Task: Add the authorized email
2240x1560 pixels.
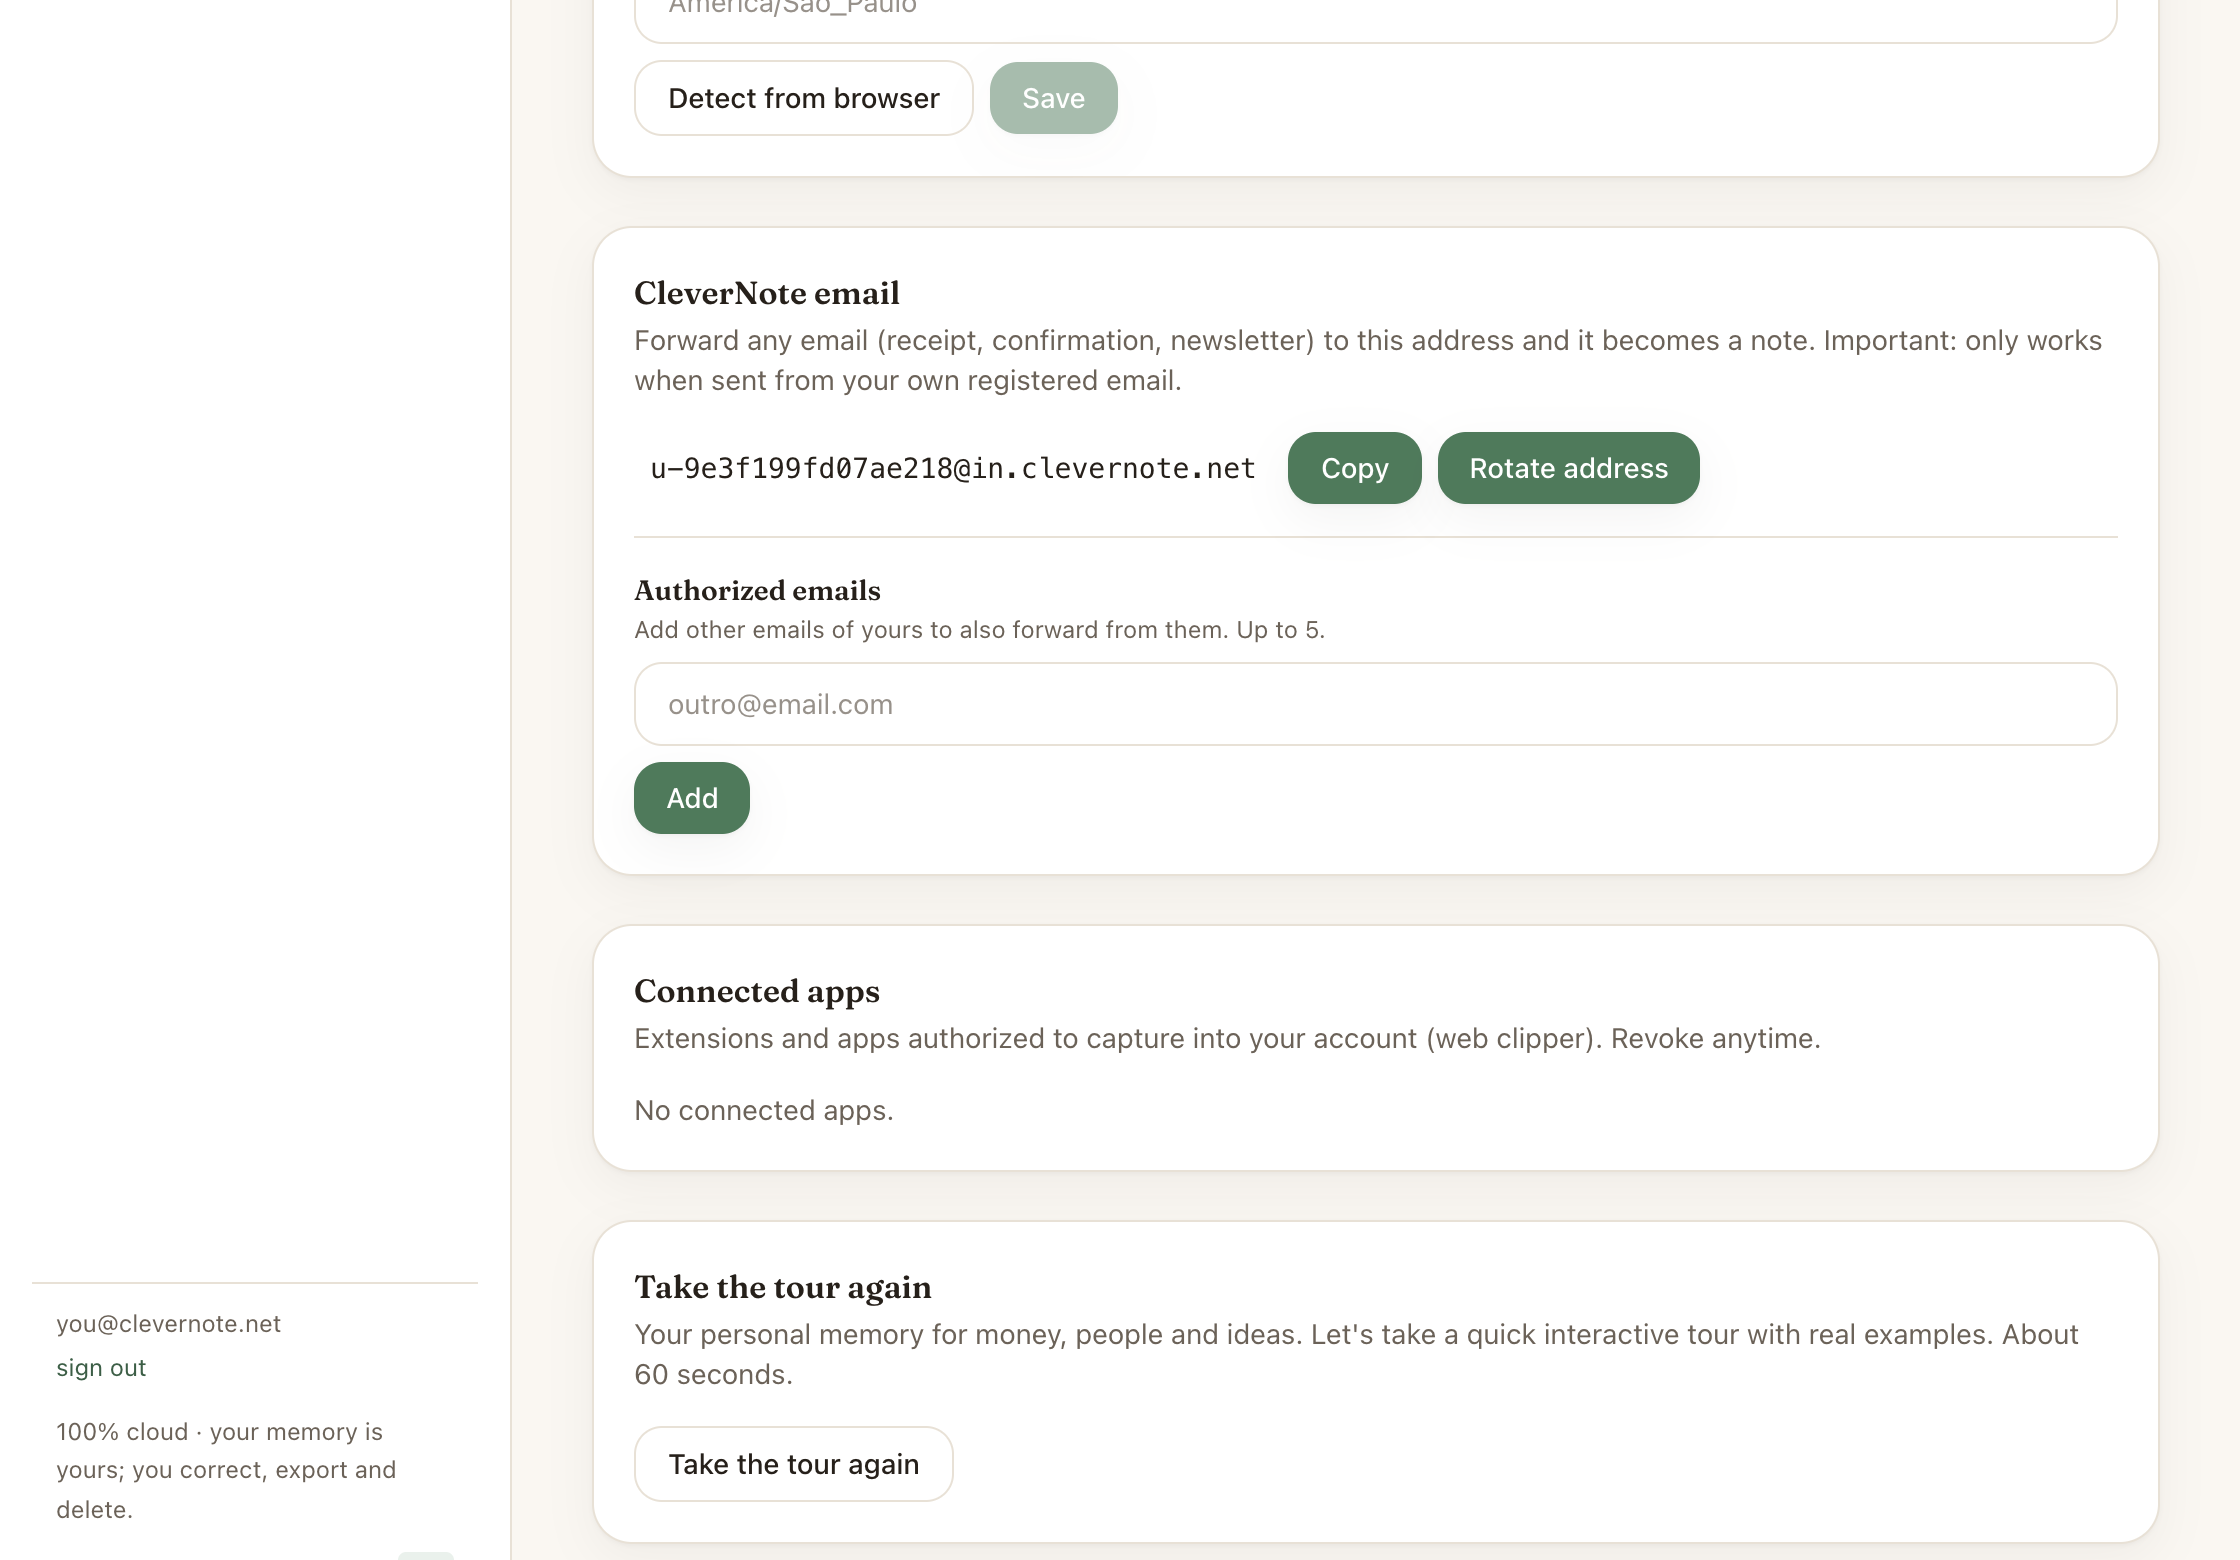Action: [x=692, y=798]
